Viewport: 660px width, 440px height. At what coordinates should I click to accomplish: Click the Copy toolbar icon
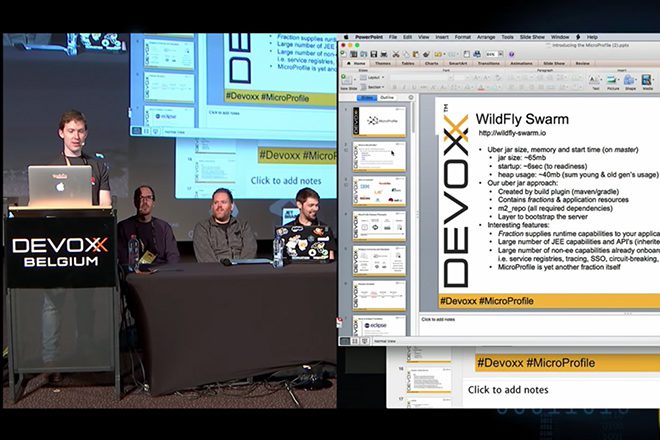click(407, 54)
